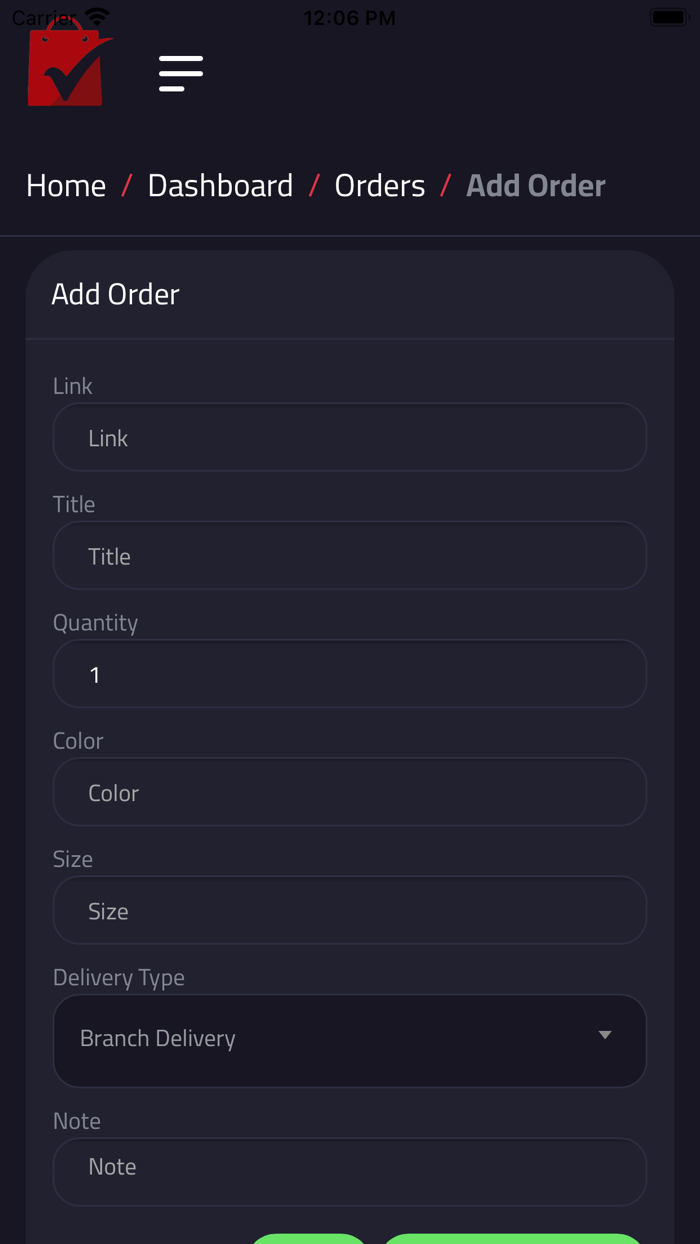Focus the Size input field
700x1244 pixels.
click(x=350, y=910)
